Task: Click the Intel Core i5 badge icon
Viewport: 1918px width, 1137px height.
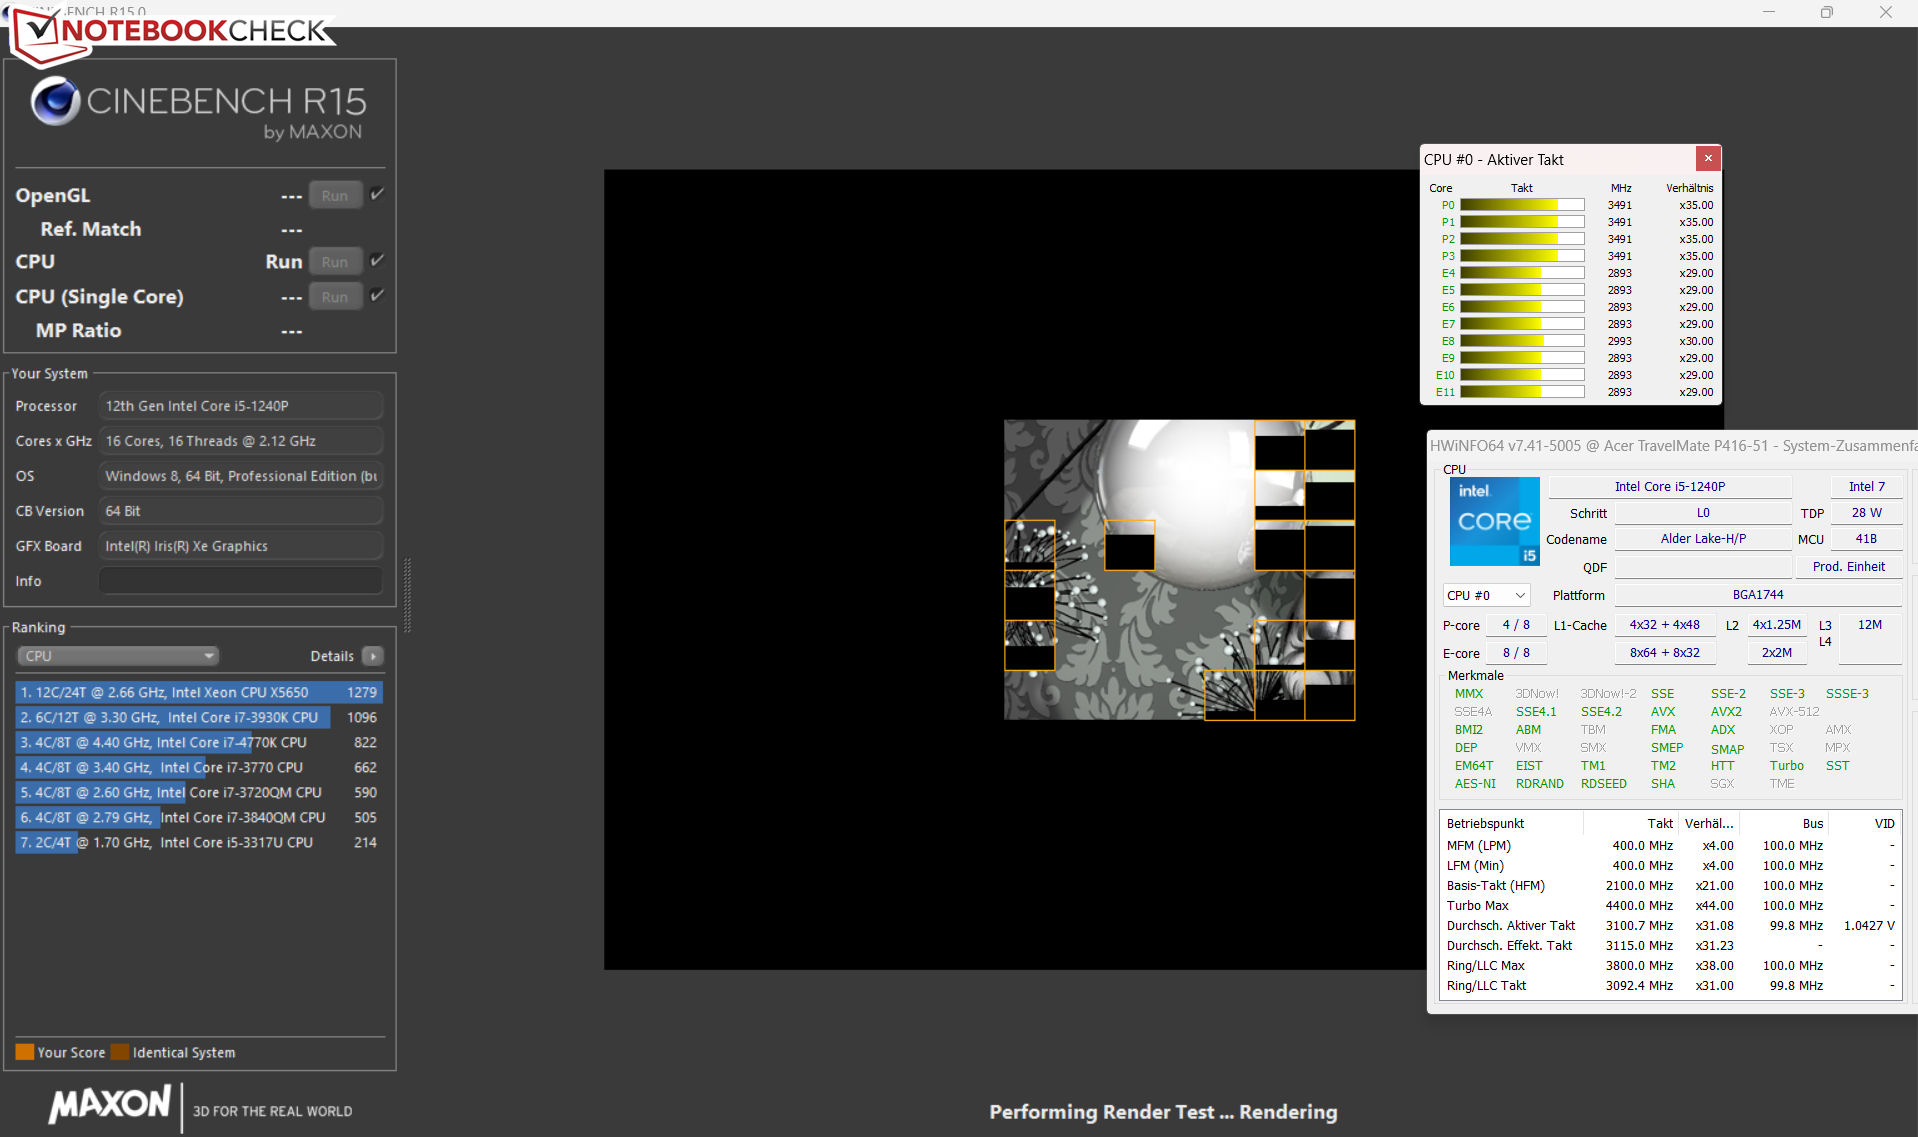Action: tap(1494, 521)
